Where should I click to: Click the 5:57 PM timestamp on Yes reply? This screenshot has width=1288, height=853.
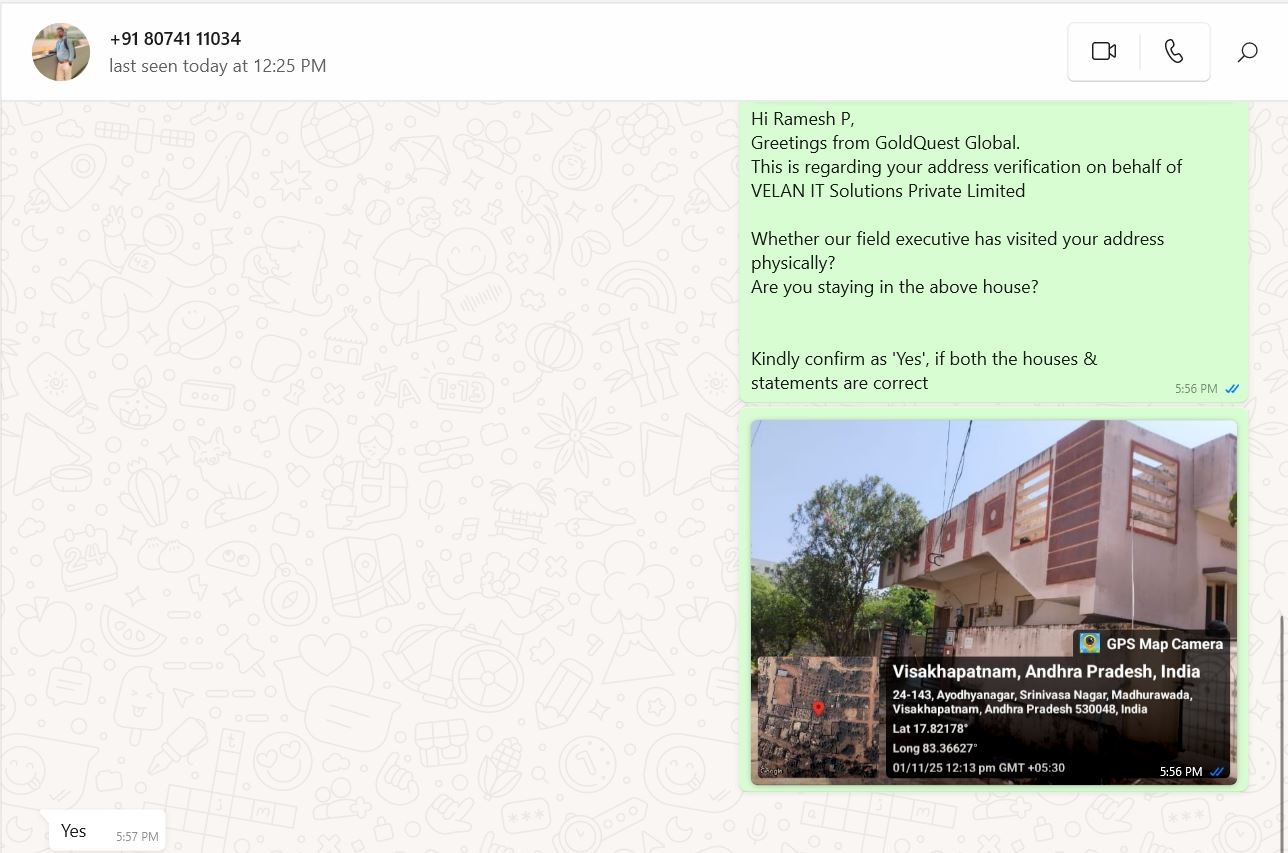click(137, 837)
